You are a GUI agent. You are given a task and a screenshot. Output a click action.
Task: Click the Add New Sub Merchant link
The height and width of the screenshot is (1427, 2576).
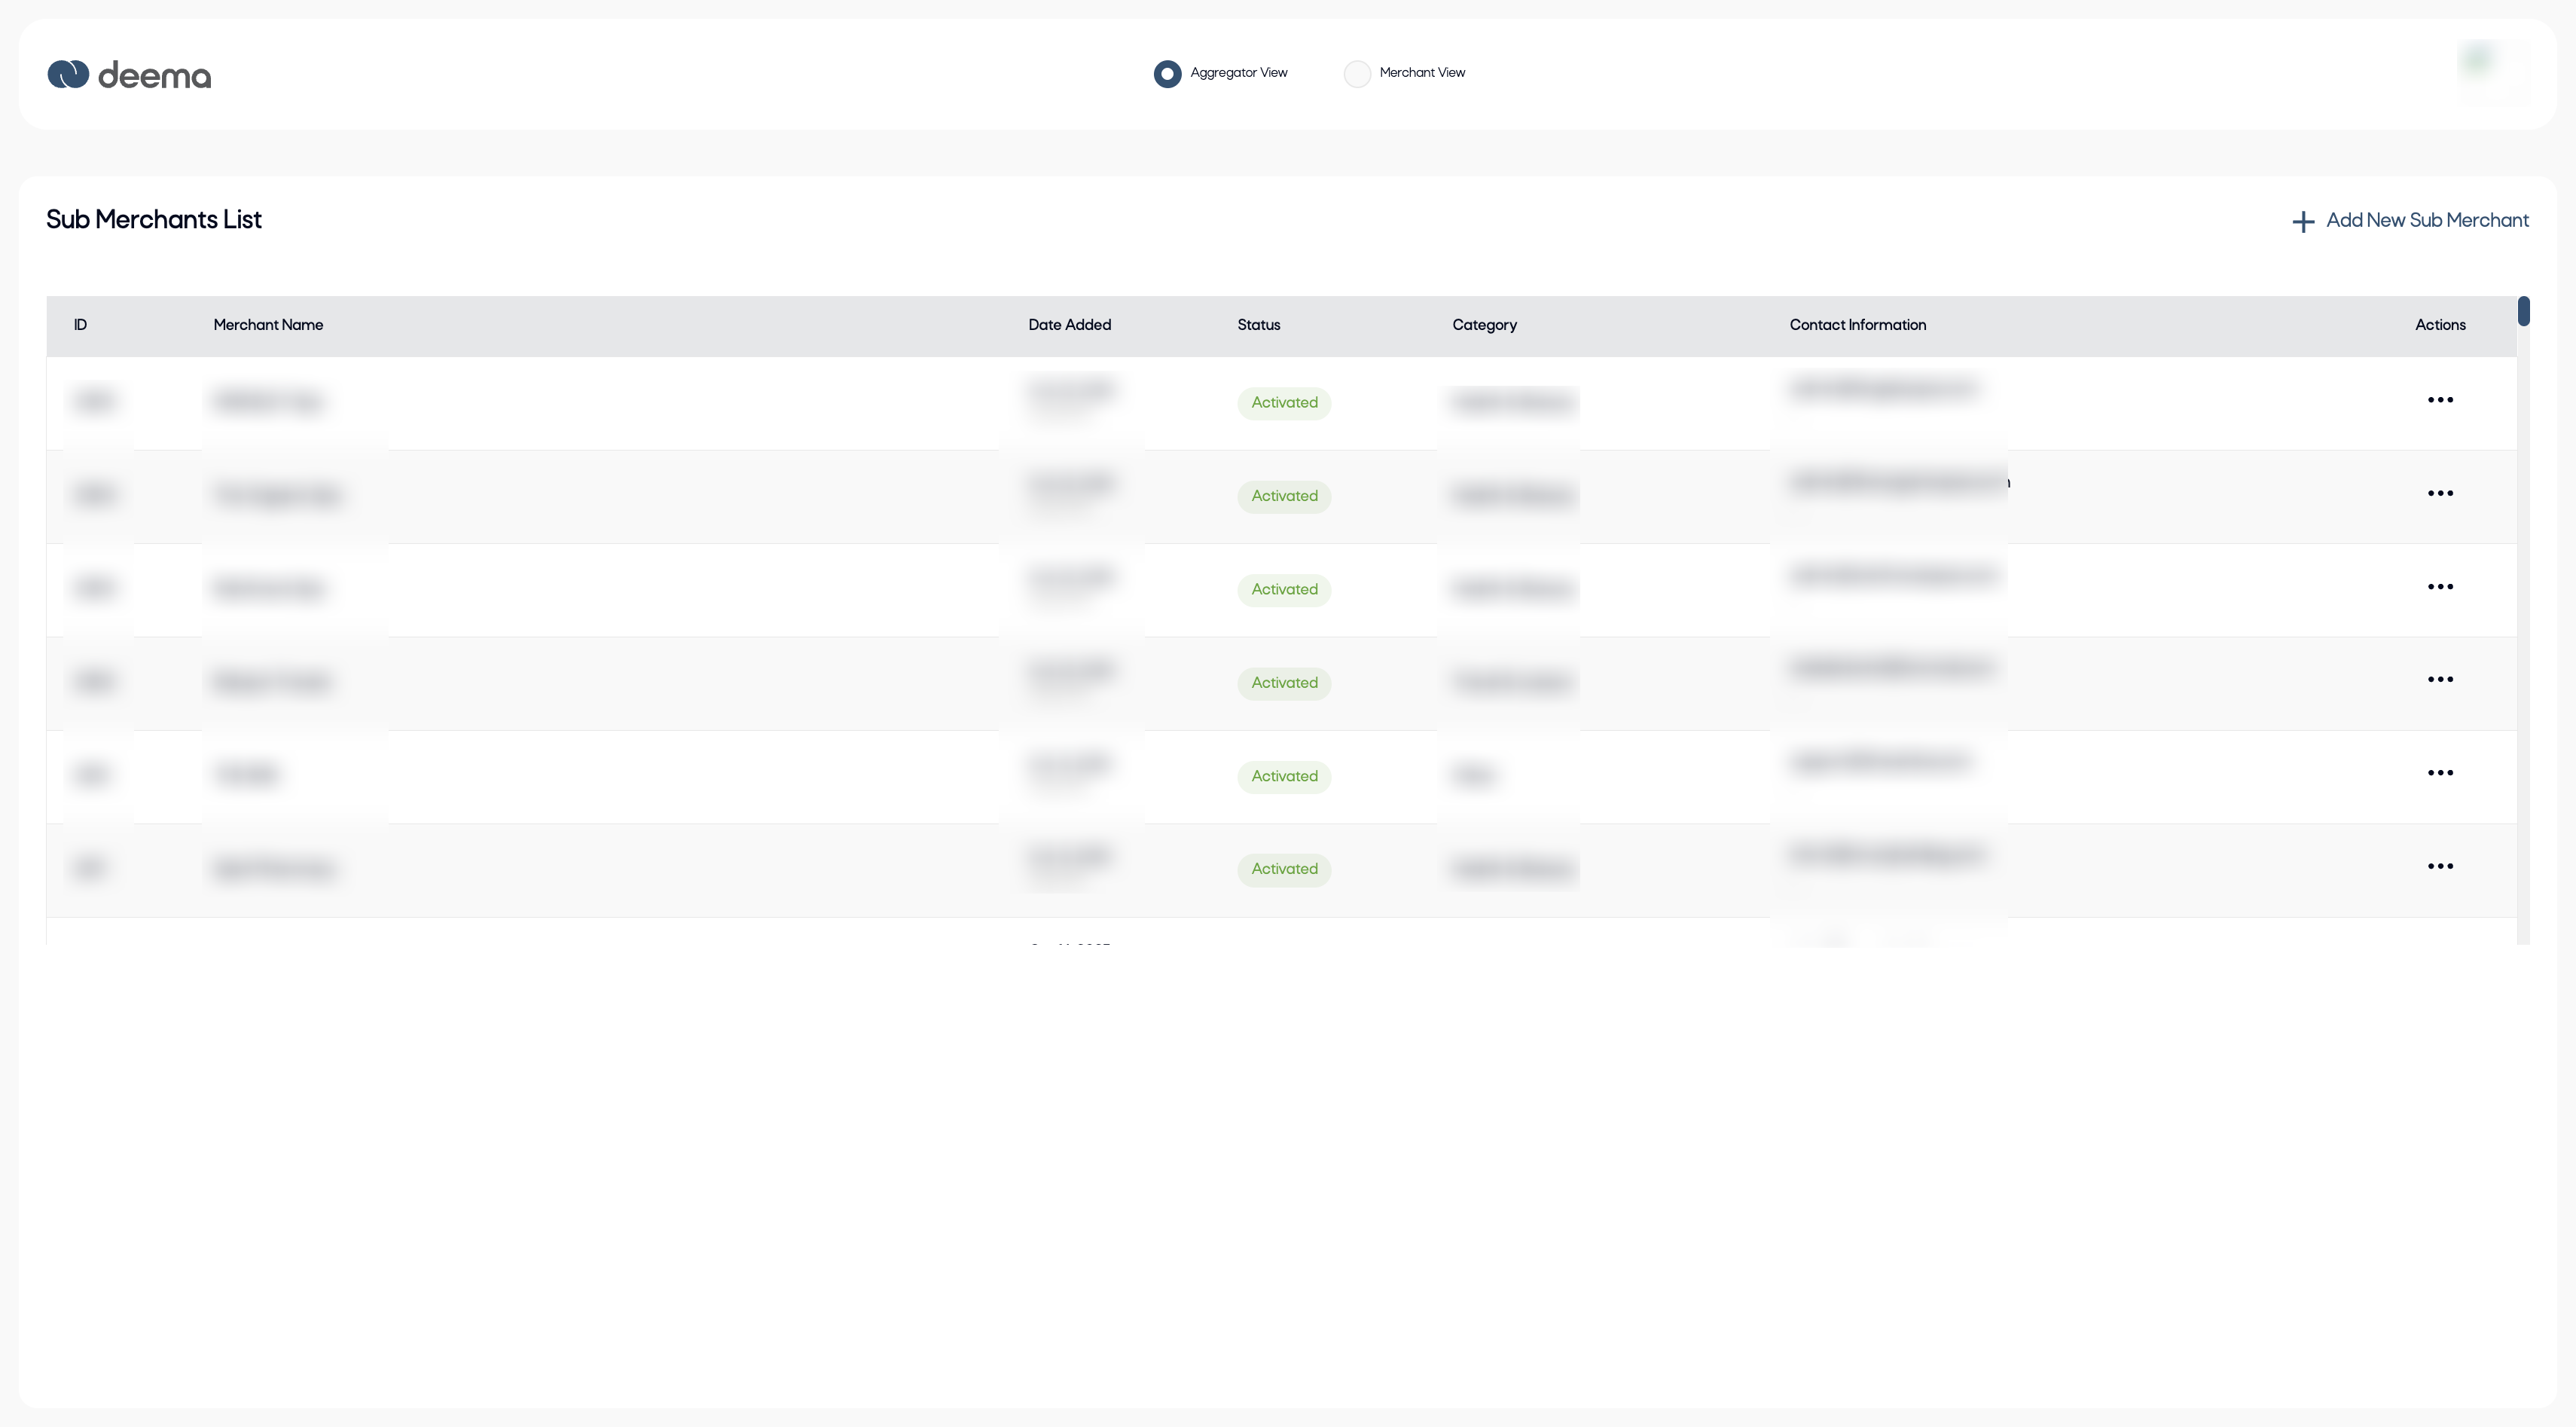tap(2427, 221)
